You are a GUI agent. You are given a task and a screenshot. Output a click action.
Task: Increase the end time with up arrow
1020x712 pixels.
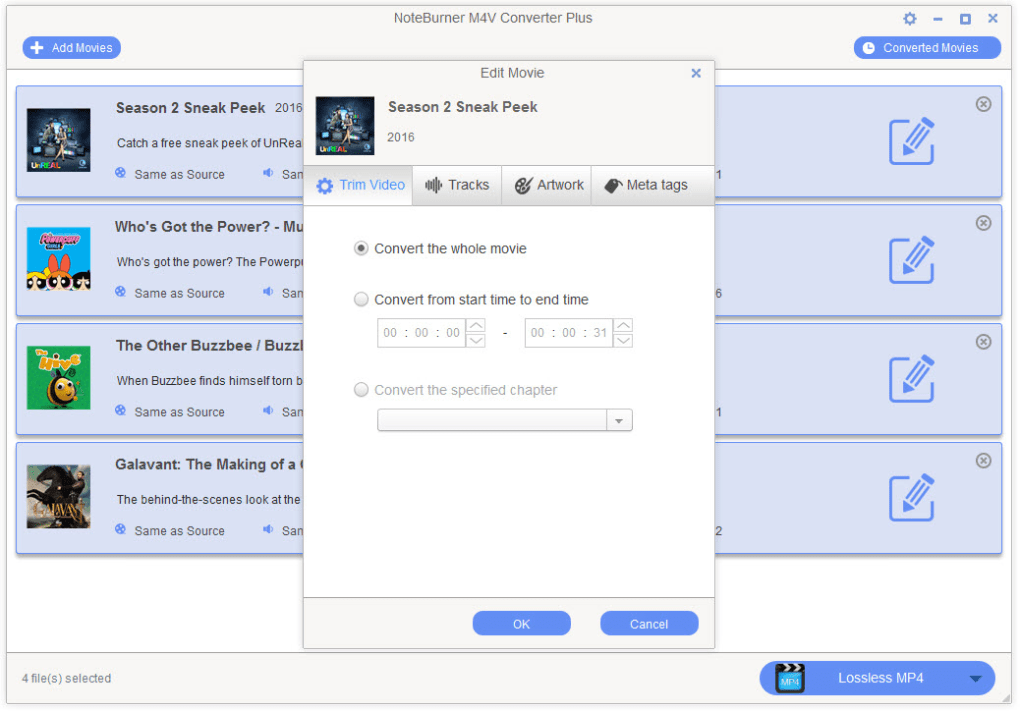point(623,325)
